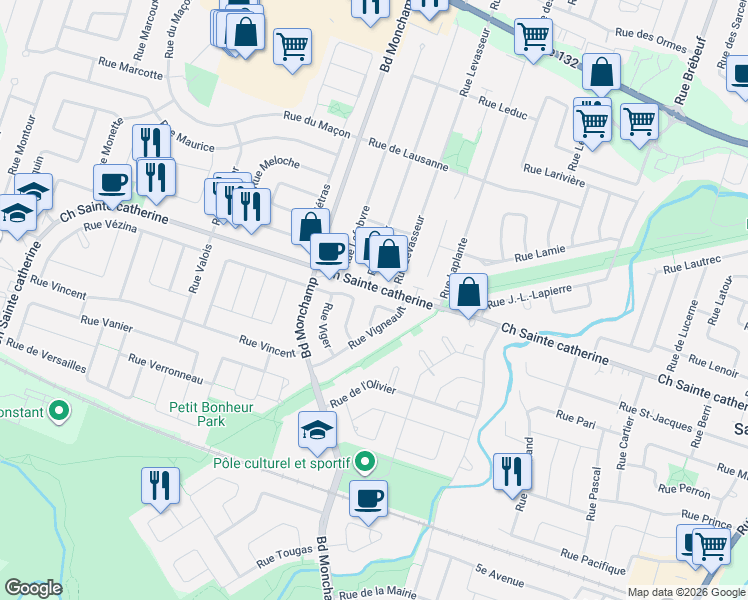The height and width of the screenshot is (600, 748).
Task: Select the Rue Lautrec street label
Action: tap(692, 265)
